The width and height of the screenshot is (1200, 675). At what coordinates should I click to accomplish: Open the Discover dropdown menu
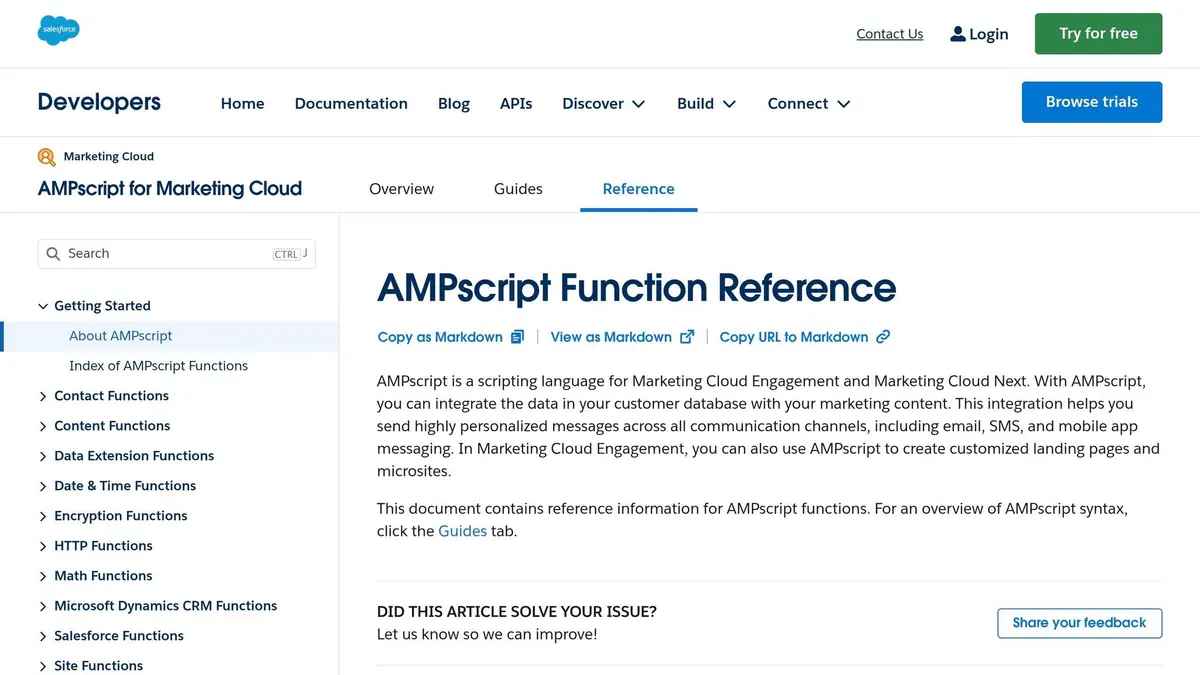coord(604,103)
